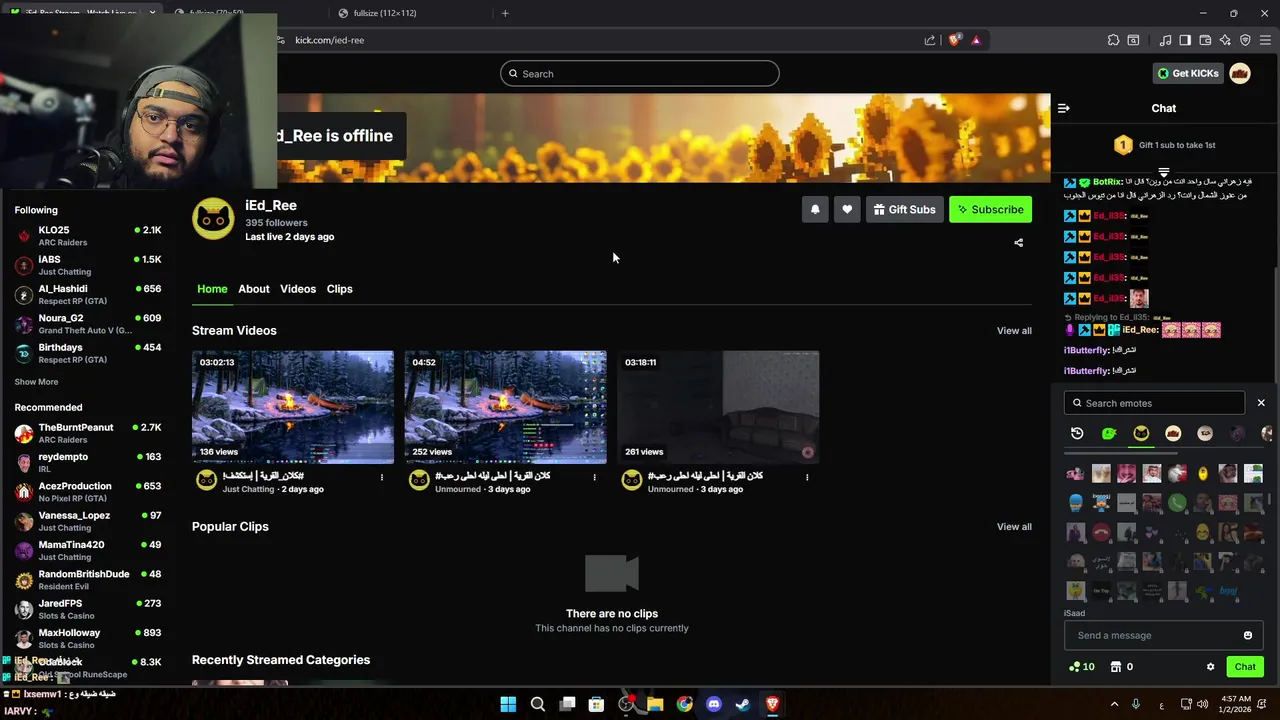
Task: Open options menu for 03:18:11 video
Action: click(807, 477)
